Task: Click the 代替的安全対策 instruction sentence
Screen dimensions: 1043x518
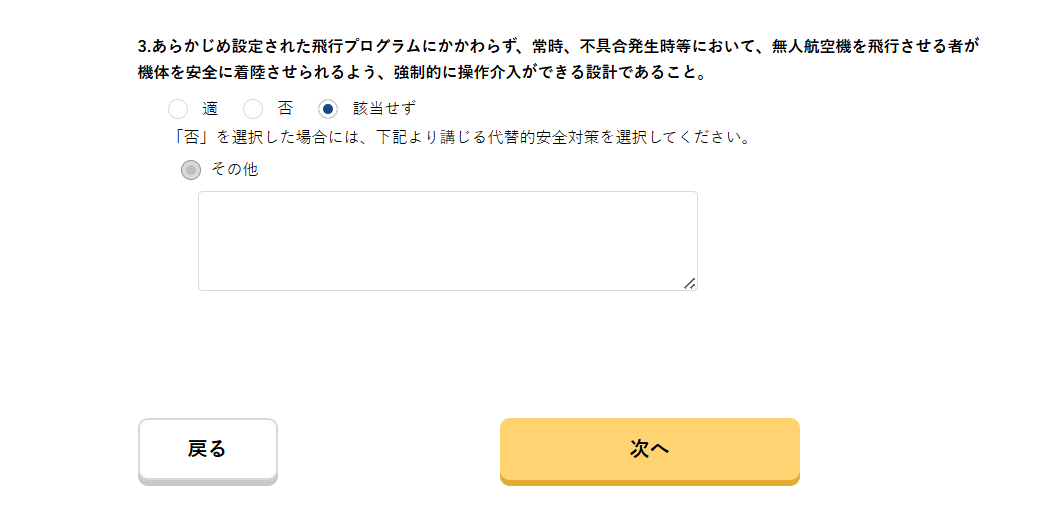Action: coord(462,136)
